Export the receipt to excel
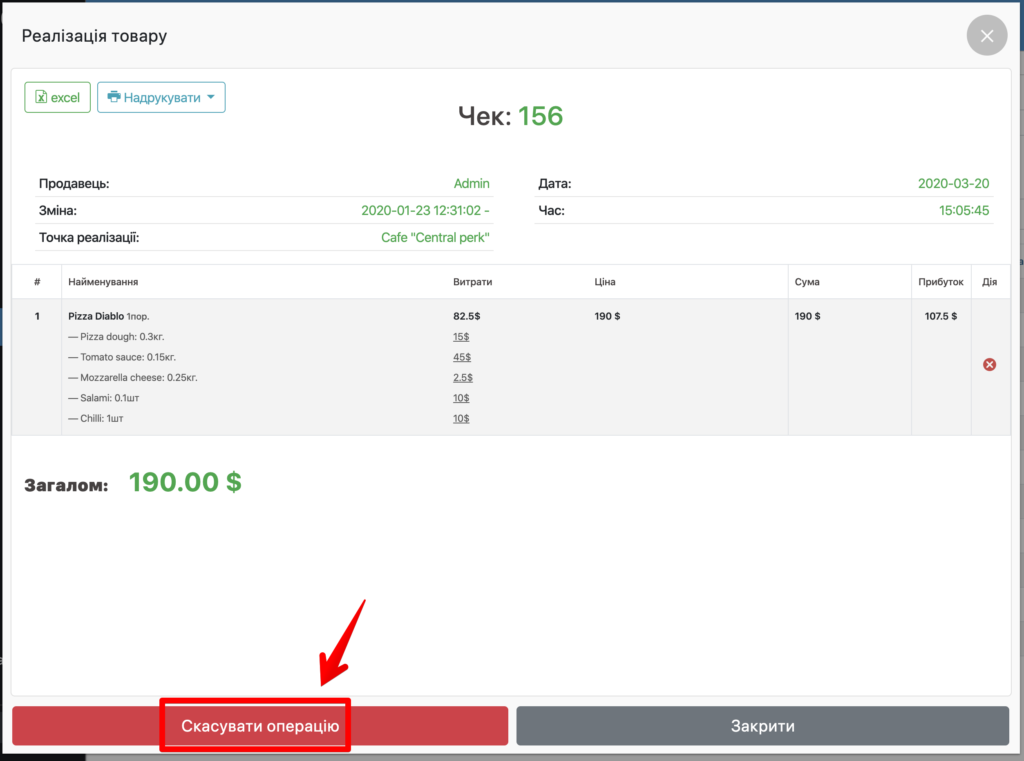The image size is (1024, 761). click(58, 97)
